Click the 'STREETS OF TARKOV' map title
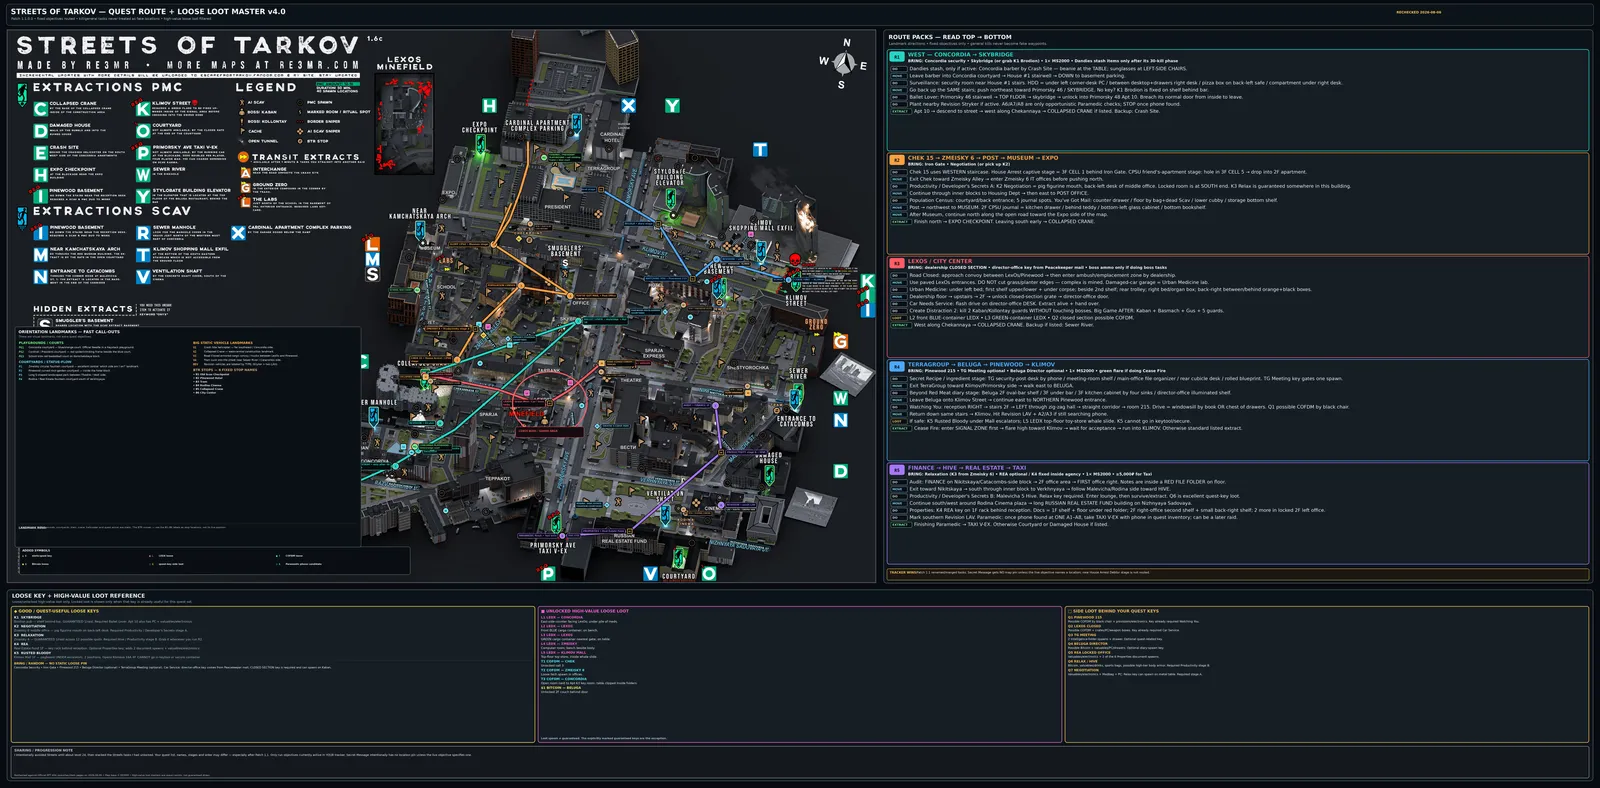 (188, 46)
